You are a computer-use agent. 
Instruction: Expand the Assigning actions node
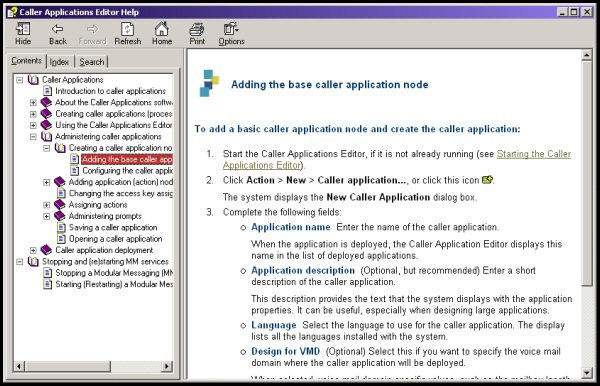pyautogui.click(x=47, y=205)
